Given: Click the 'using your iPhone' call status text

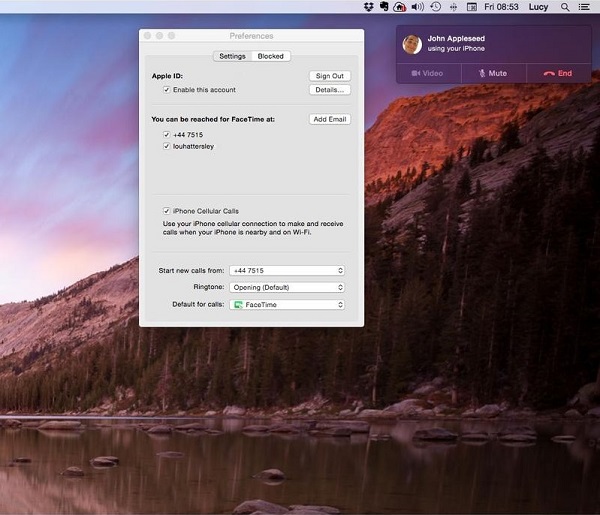Looking at the screenshot, I should (456, 49).
